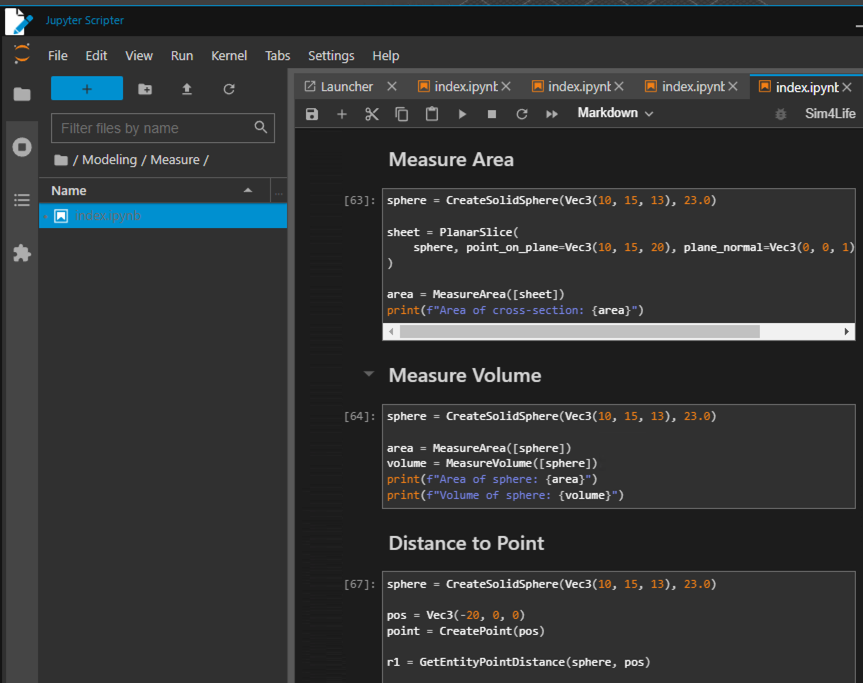Image resolution: width=863 pixels, height=683 pixels.
Task: Interrupt the kernel stop icon
Action: (x=492, y=114)
